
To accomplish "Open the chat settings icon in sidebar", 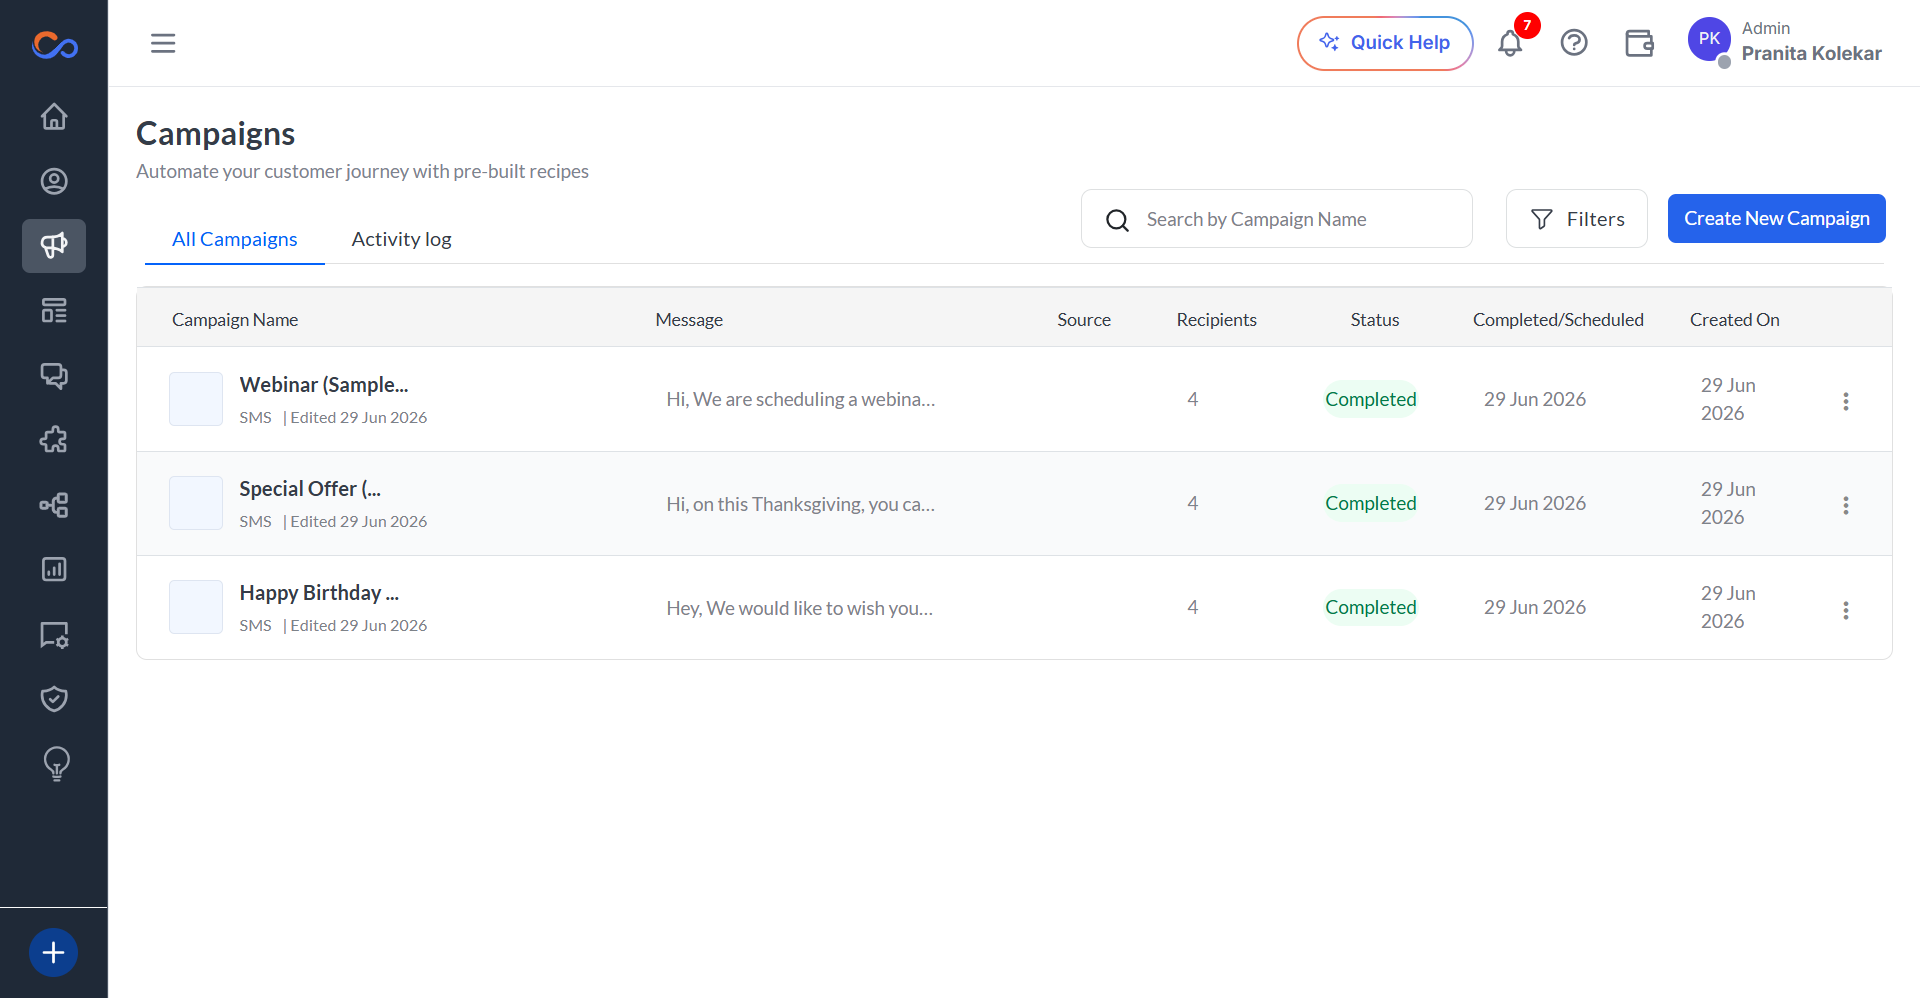I will click(54, 634).
